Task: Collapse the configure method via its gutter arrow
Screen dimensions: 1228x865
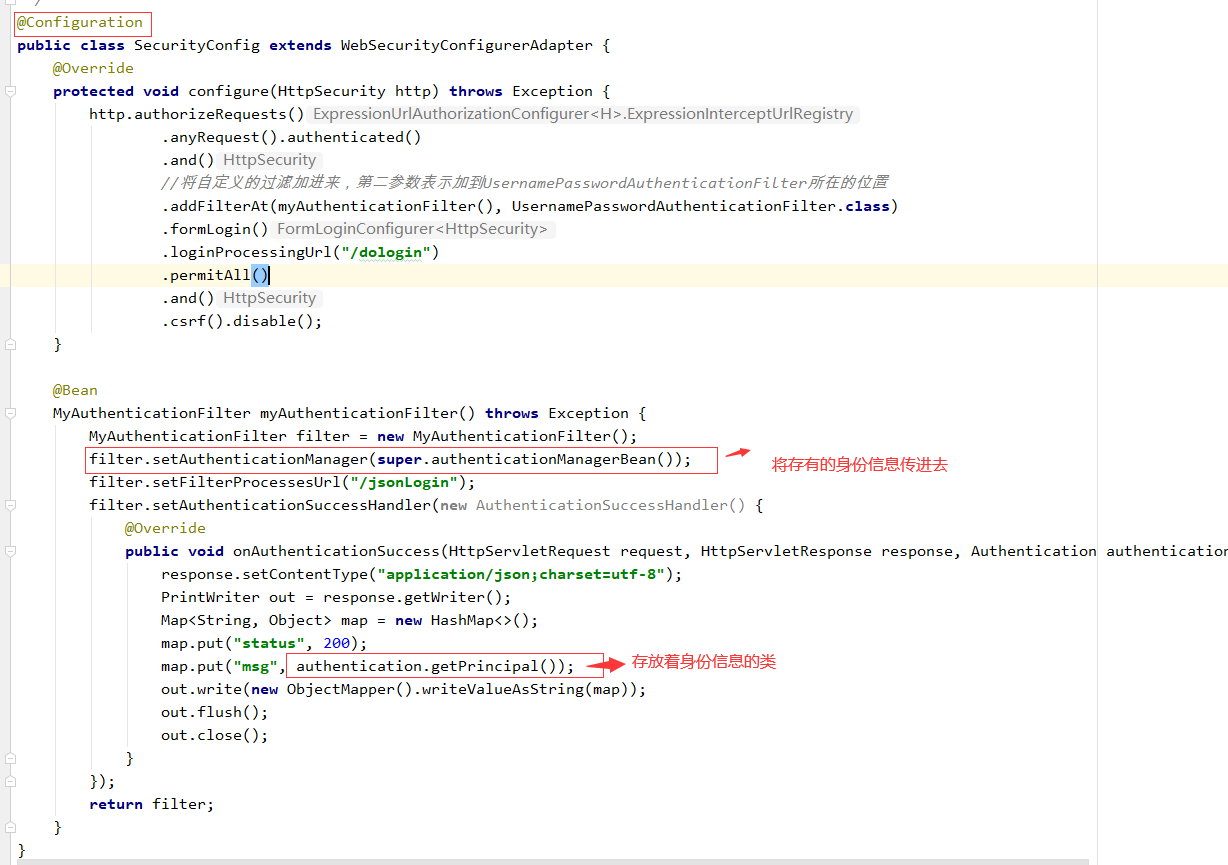Action: pos(10,90)
